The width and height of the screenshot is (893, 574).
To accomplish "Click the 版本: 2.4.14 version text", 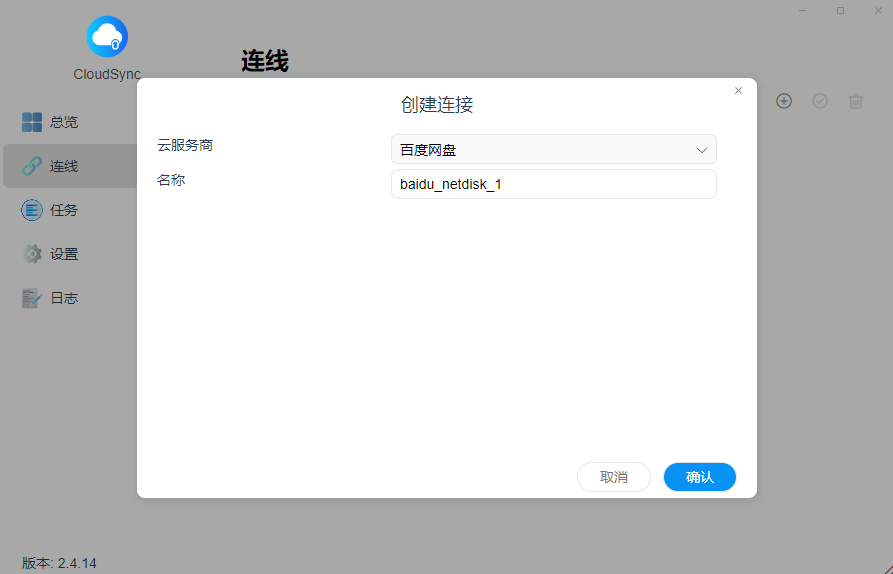I will [59, 563].
